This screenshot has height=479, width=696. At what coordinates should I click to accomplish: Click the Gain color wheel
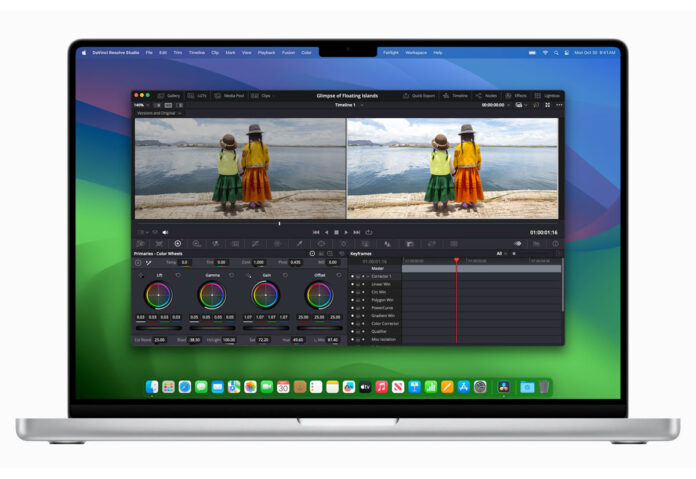tap(265, 295)
